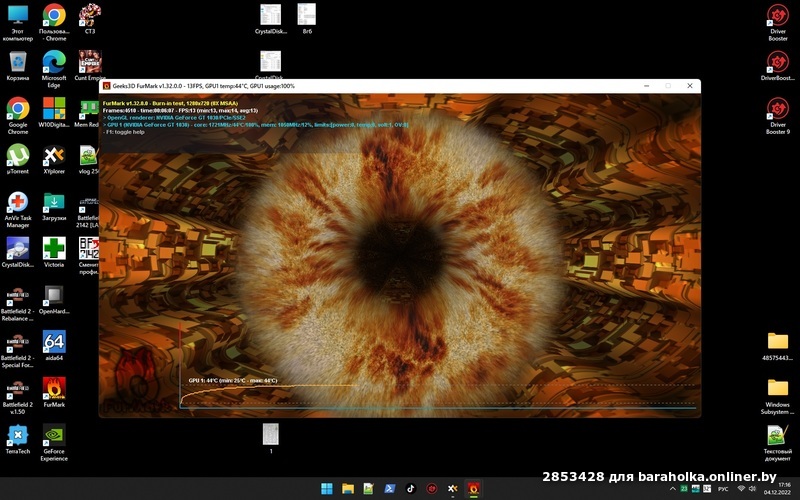This screenshot has width=800, height=500.
Task: Select the XYplorer desktop shortcut
Action: coord(54,159)
